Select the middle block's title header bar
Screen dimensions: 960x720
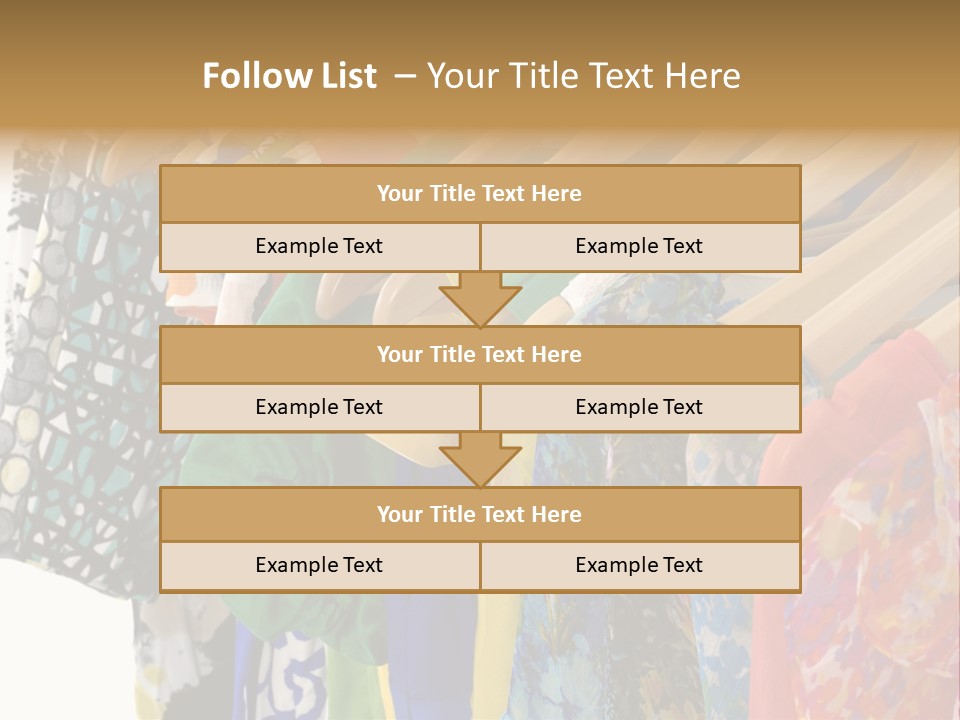point(480,354)
